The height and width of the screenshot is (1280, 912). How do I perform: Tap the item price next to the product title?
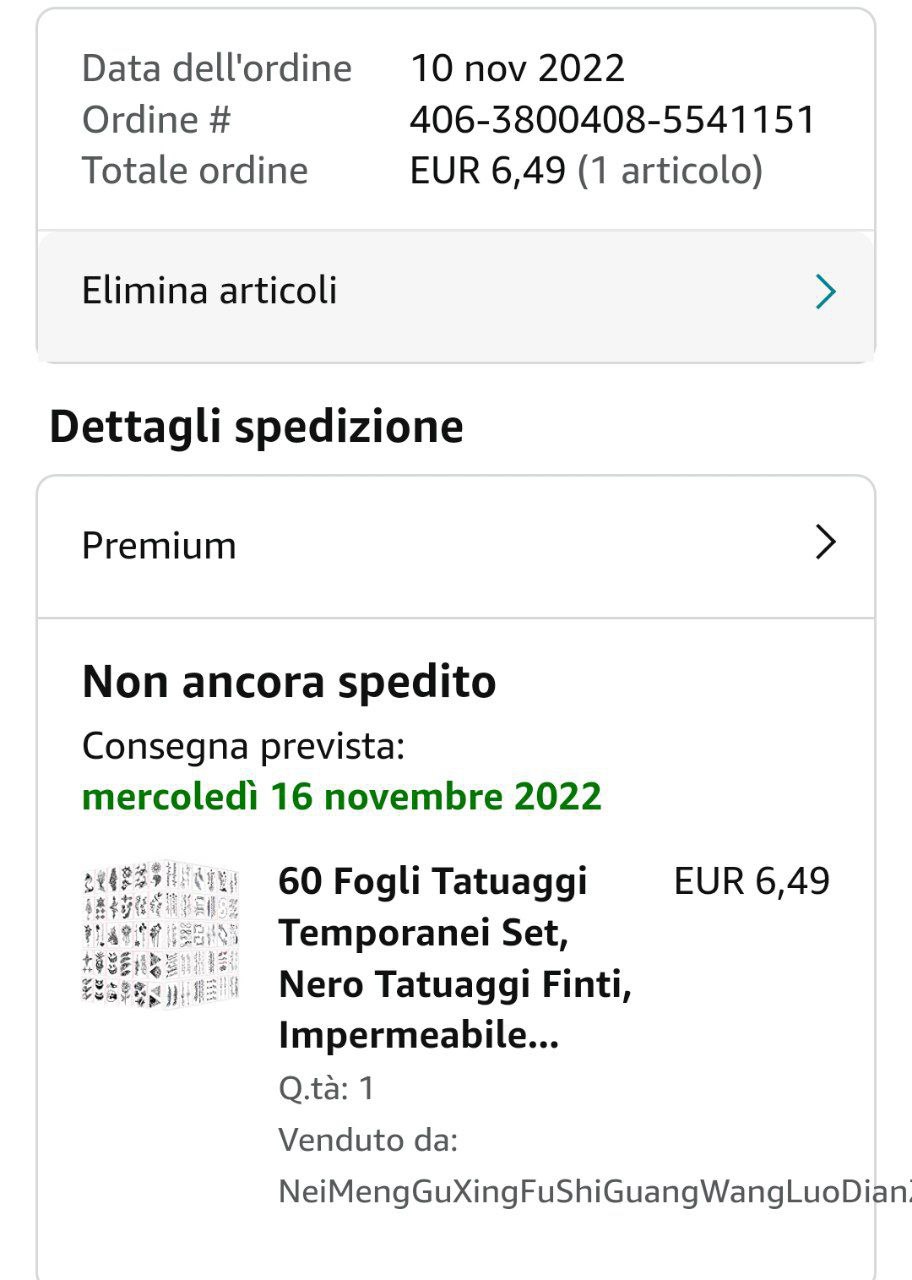pos(751,881)
